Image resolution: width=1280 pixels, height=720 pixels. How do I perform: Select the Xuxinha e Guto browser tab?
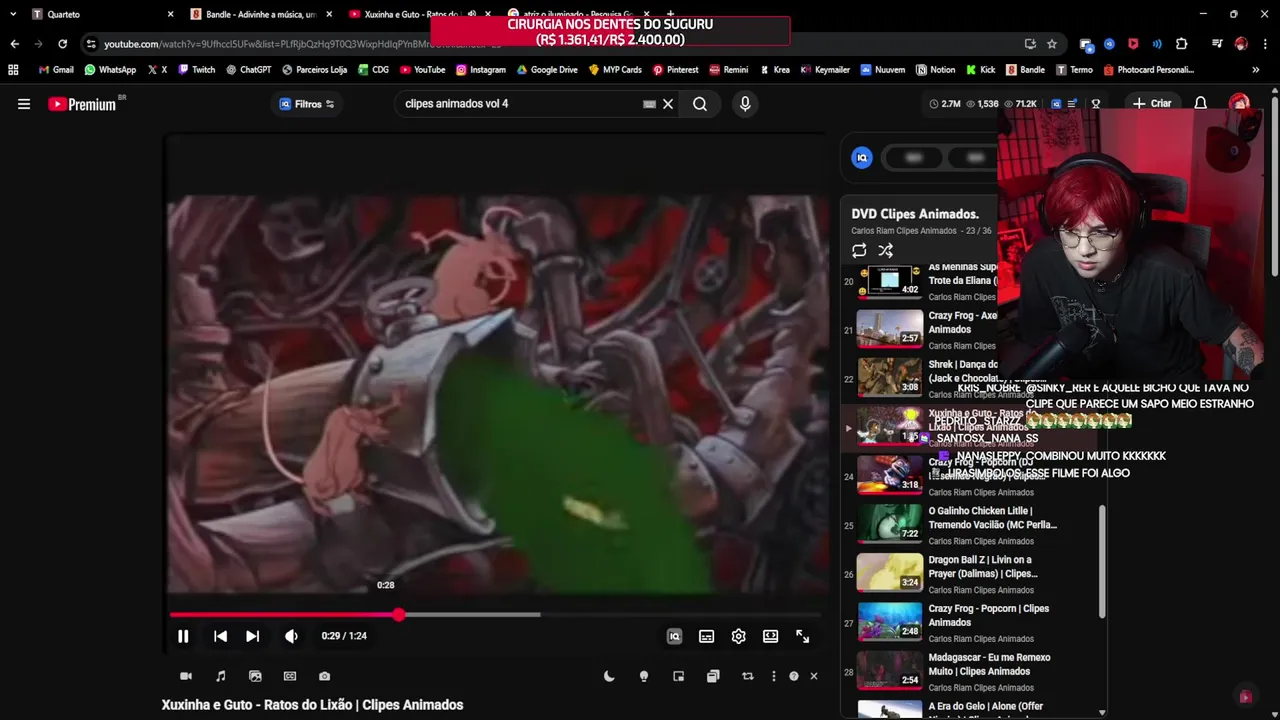tap(420, 14)
